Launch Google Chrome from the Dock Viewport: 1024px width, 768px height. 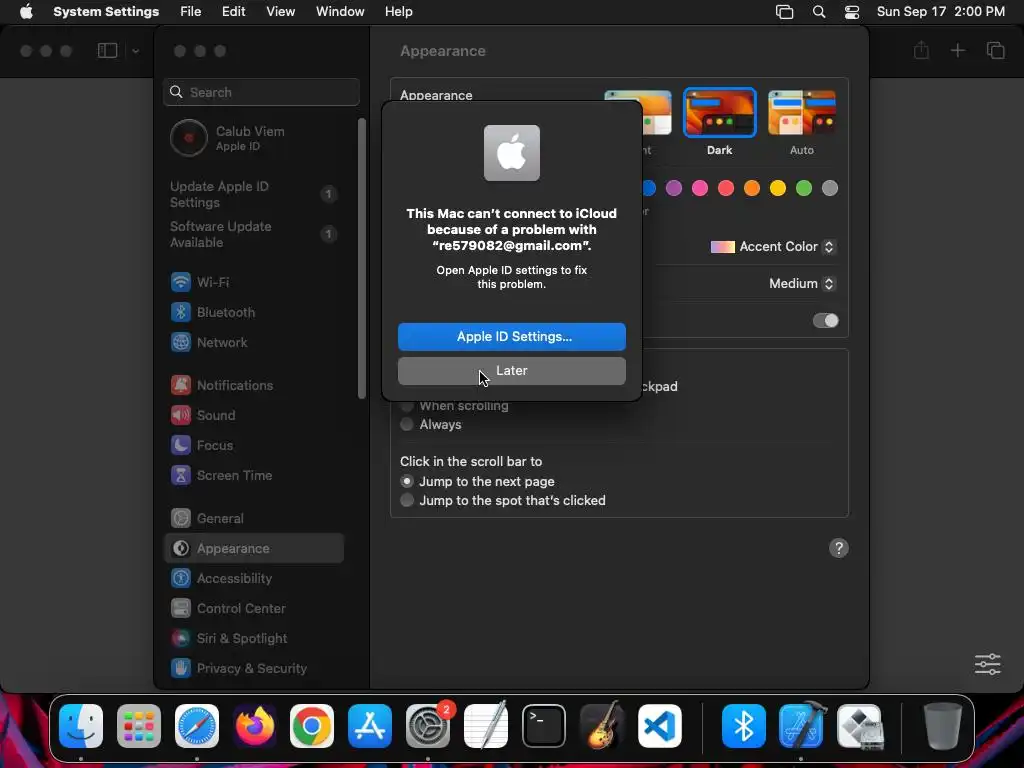pos(312,726)
